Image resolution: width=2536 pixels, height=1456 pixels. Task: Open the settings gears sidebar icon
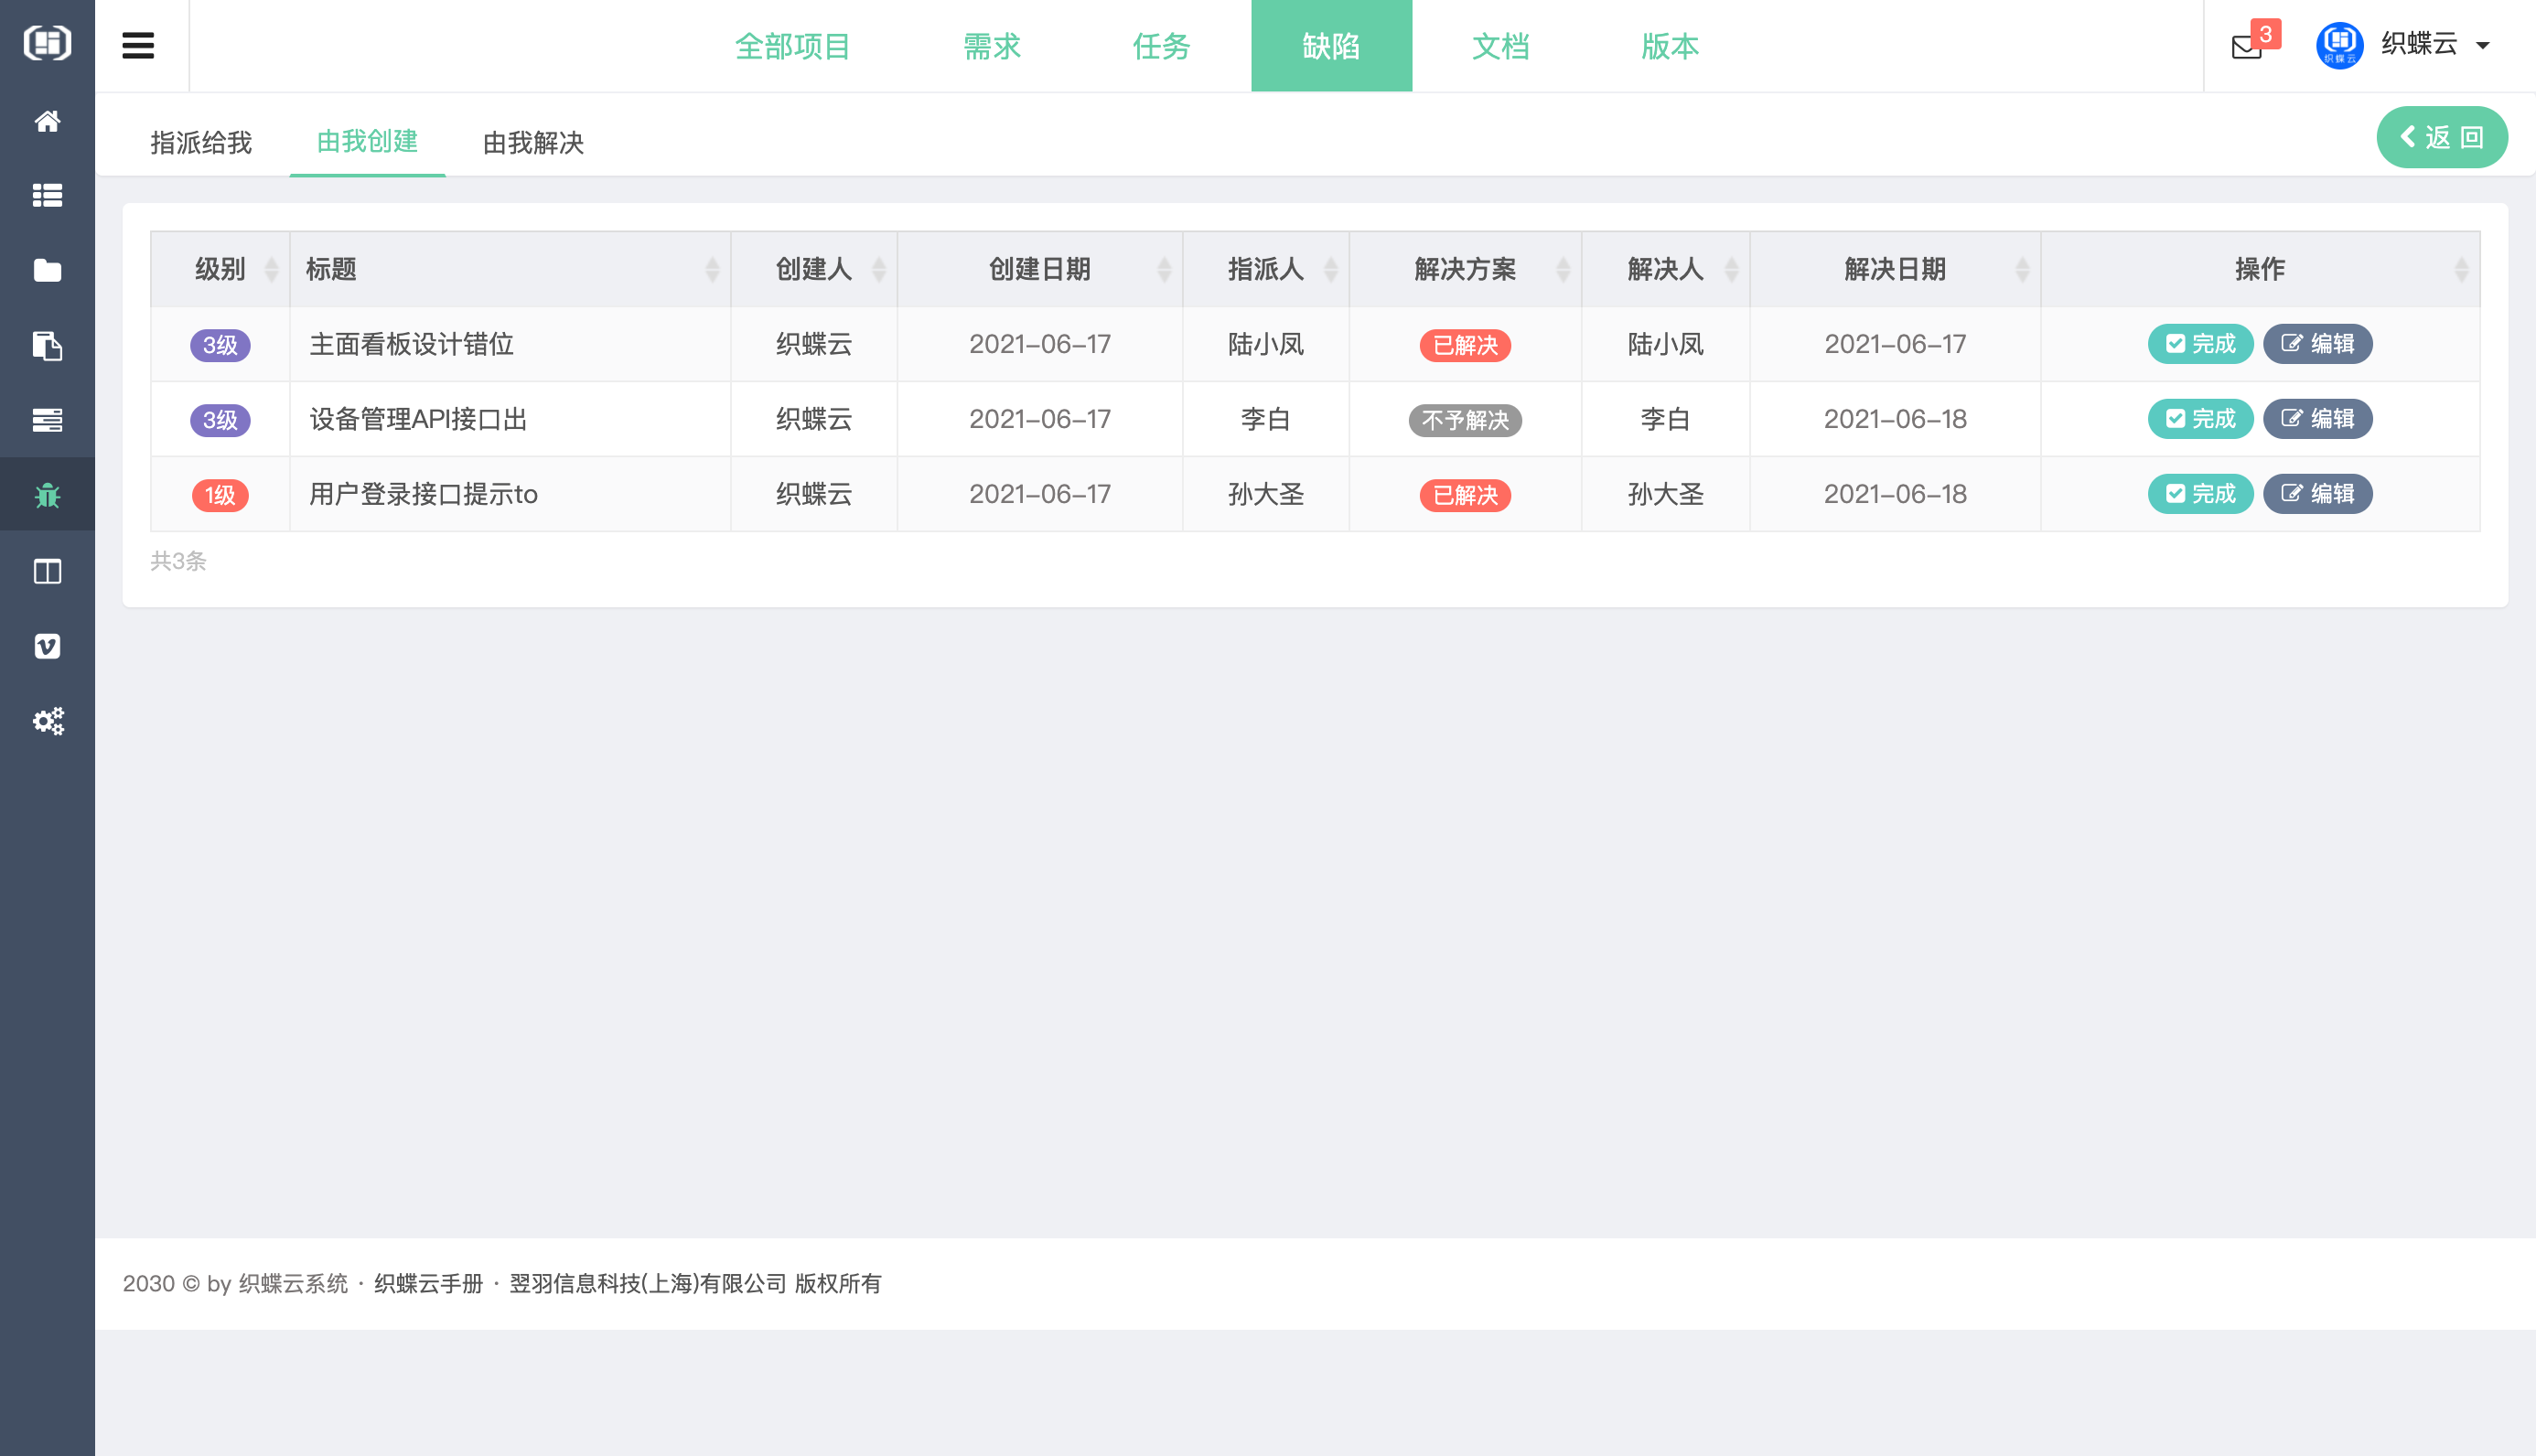tap(47, 721)
